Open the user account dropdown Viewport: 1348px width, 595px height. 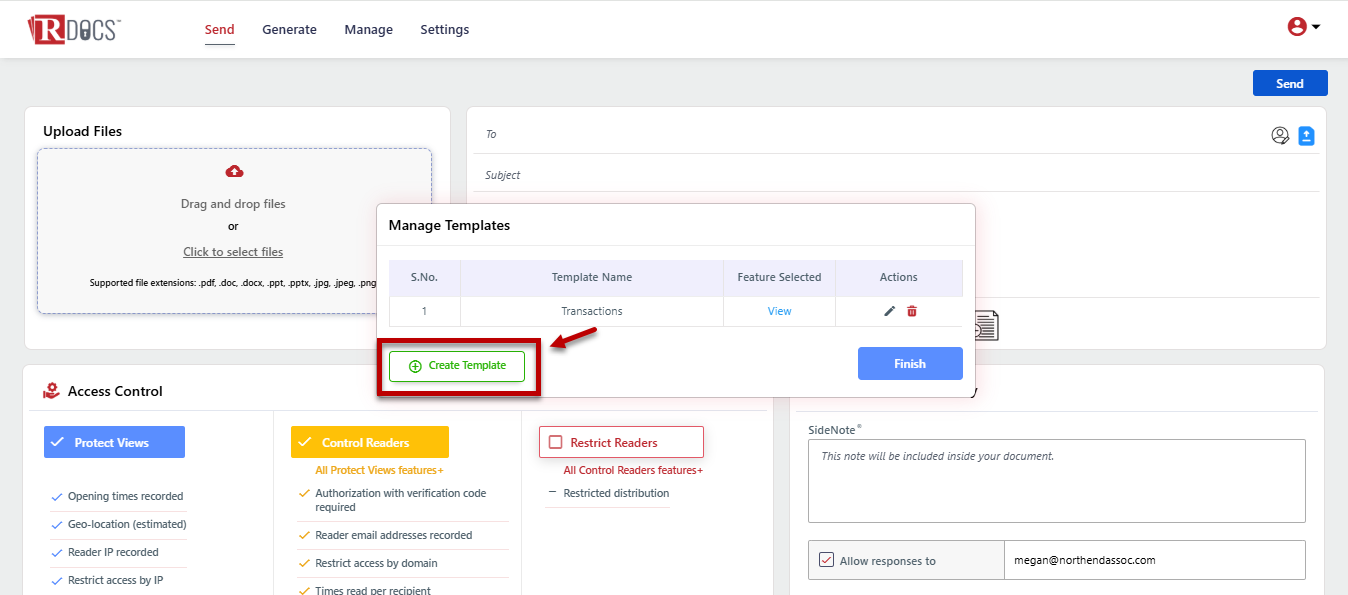coord(1303,27)
